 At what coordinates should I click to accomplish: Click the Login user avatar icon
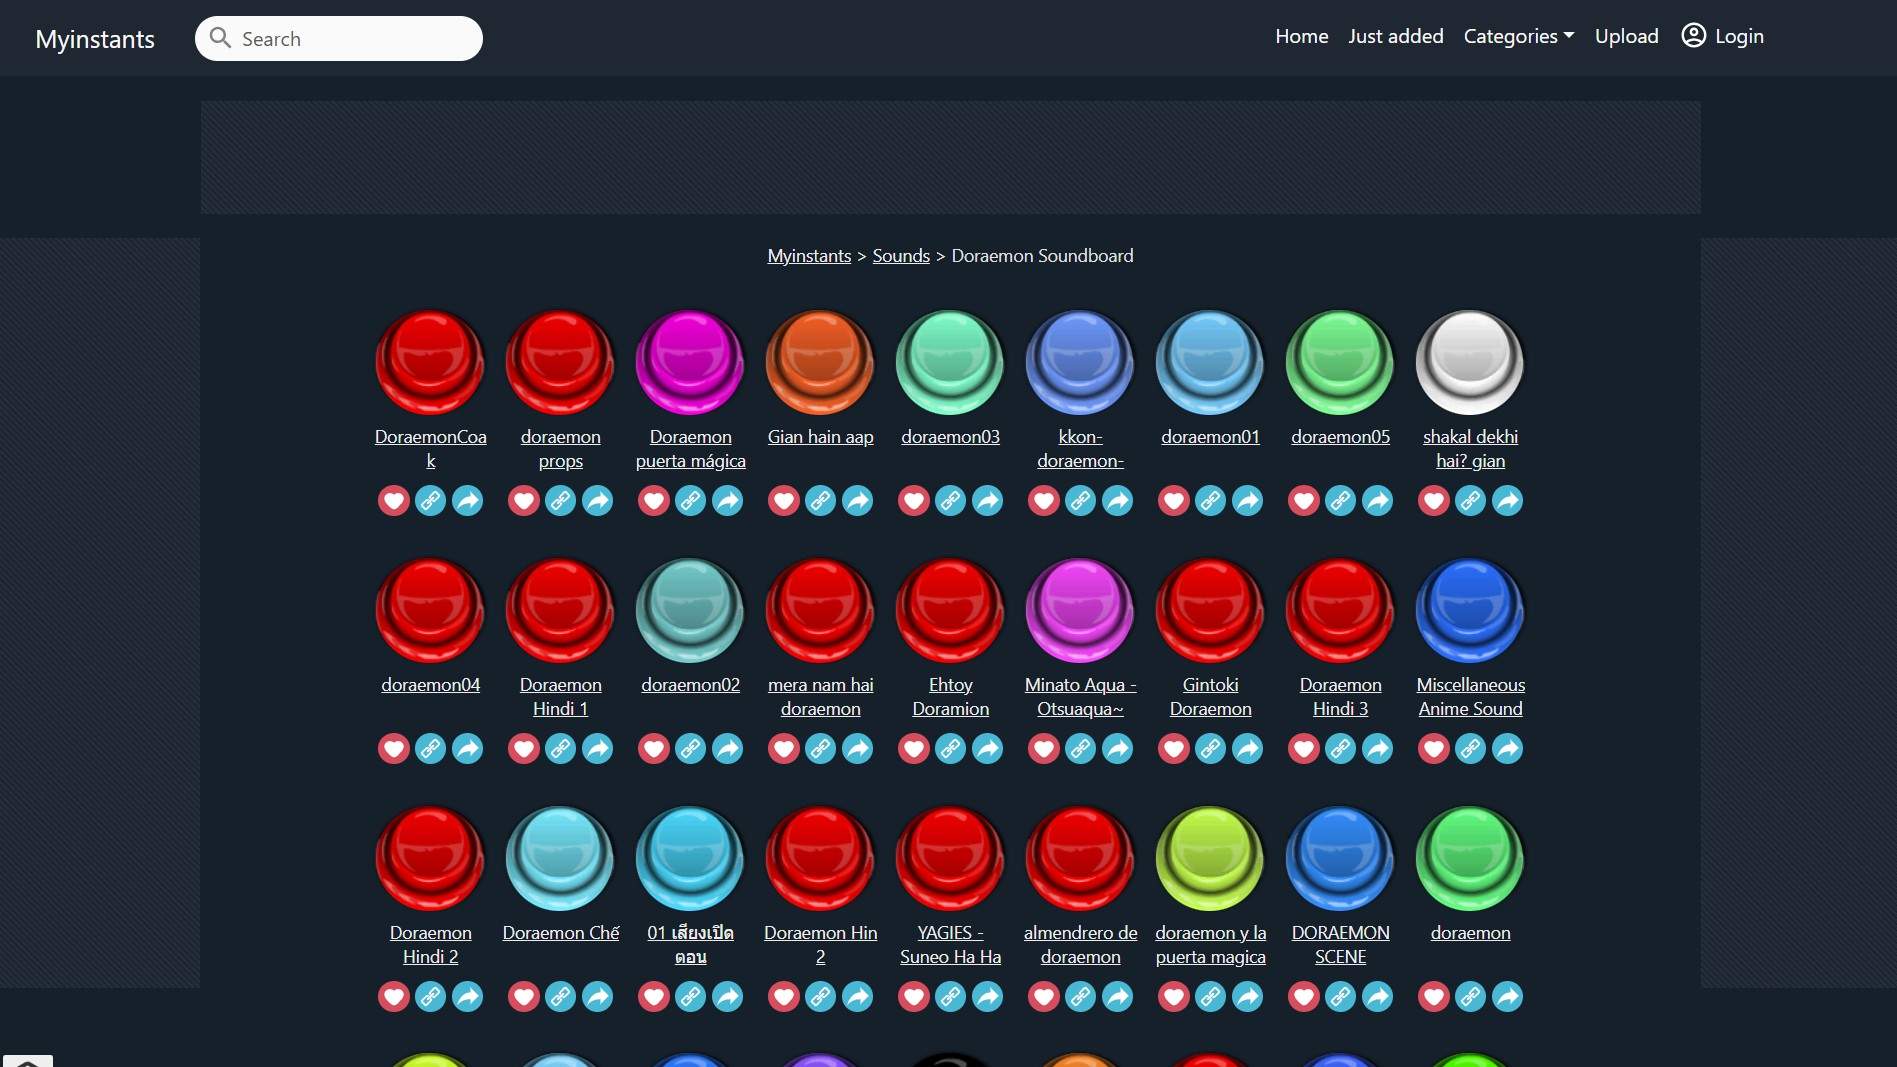(1693, 36)
